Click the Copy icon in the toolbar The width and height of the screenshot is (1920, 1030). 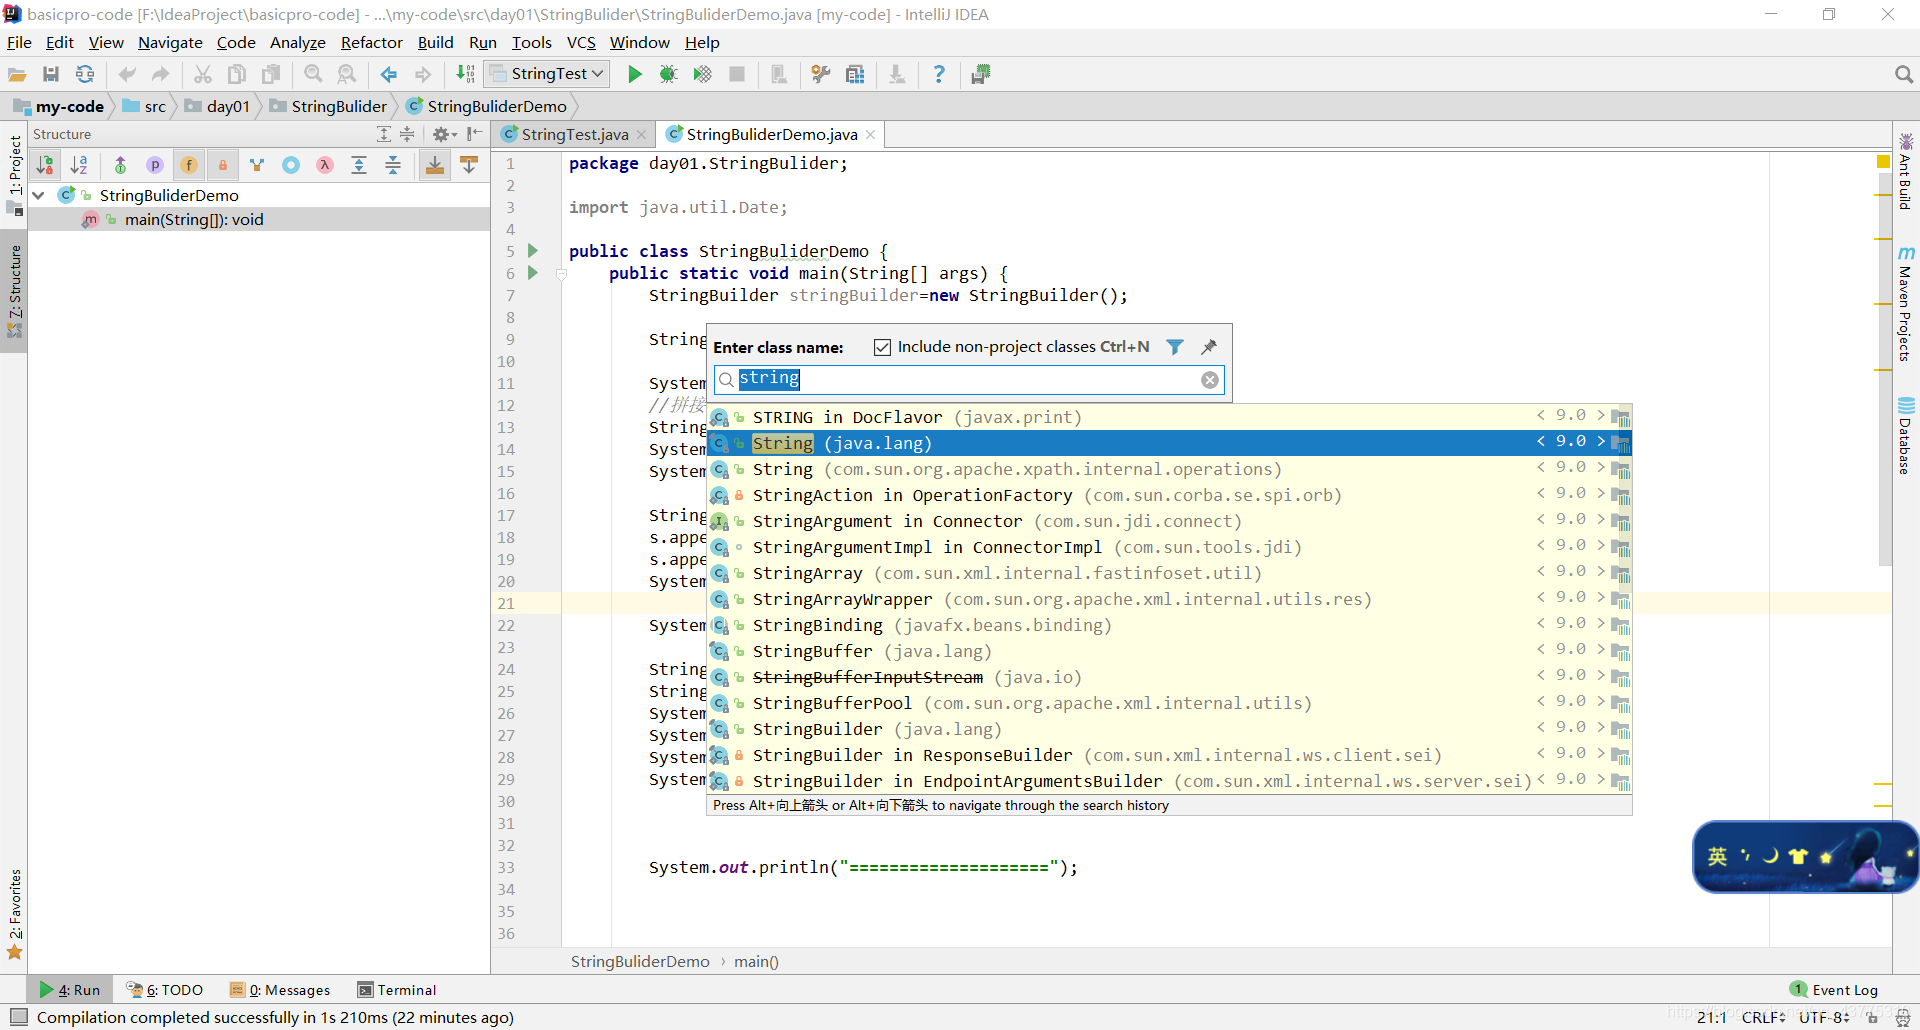pyautogui.click(x=237, y=75)
